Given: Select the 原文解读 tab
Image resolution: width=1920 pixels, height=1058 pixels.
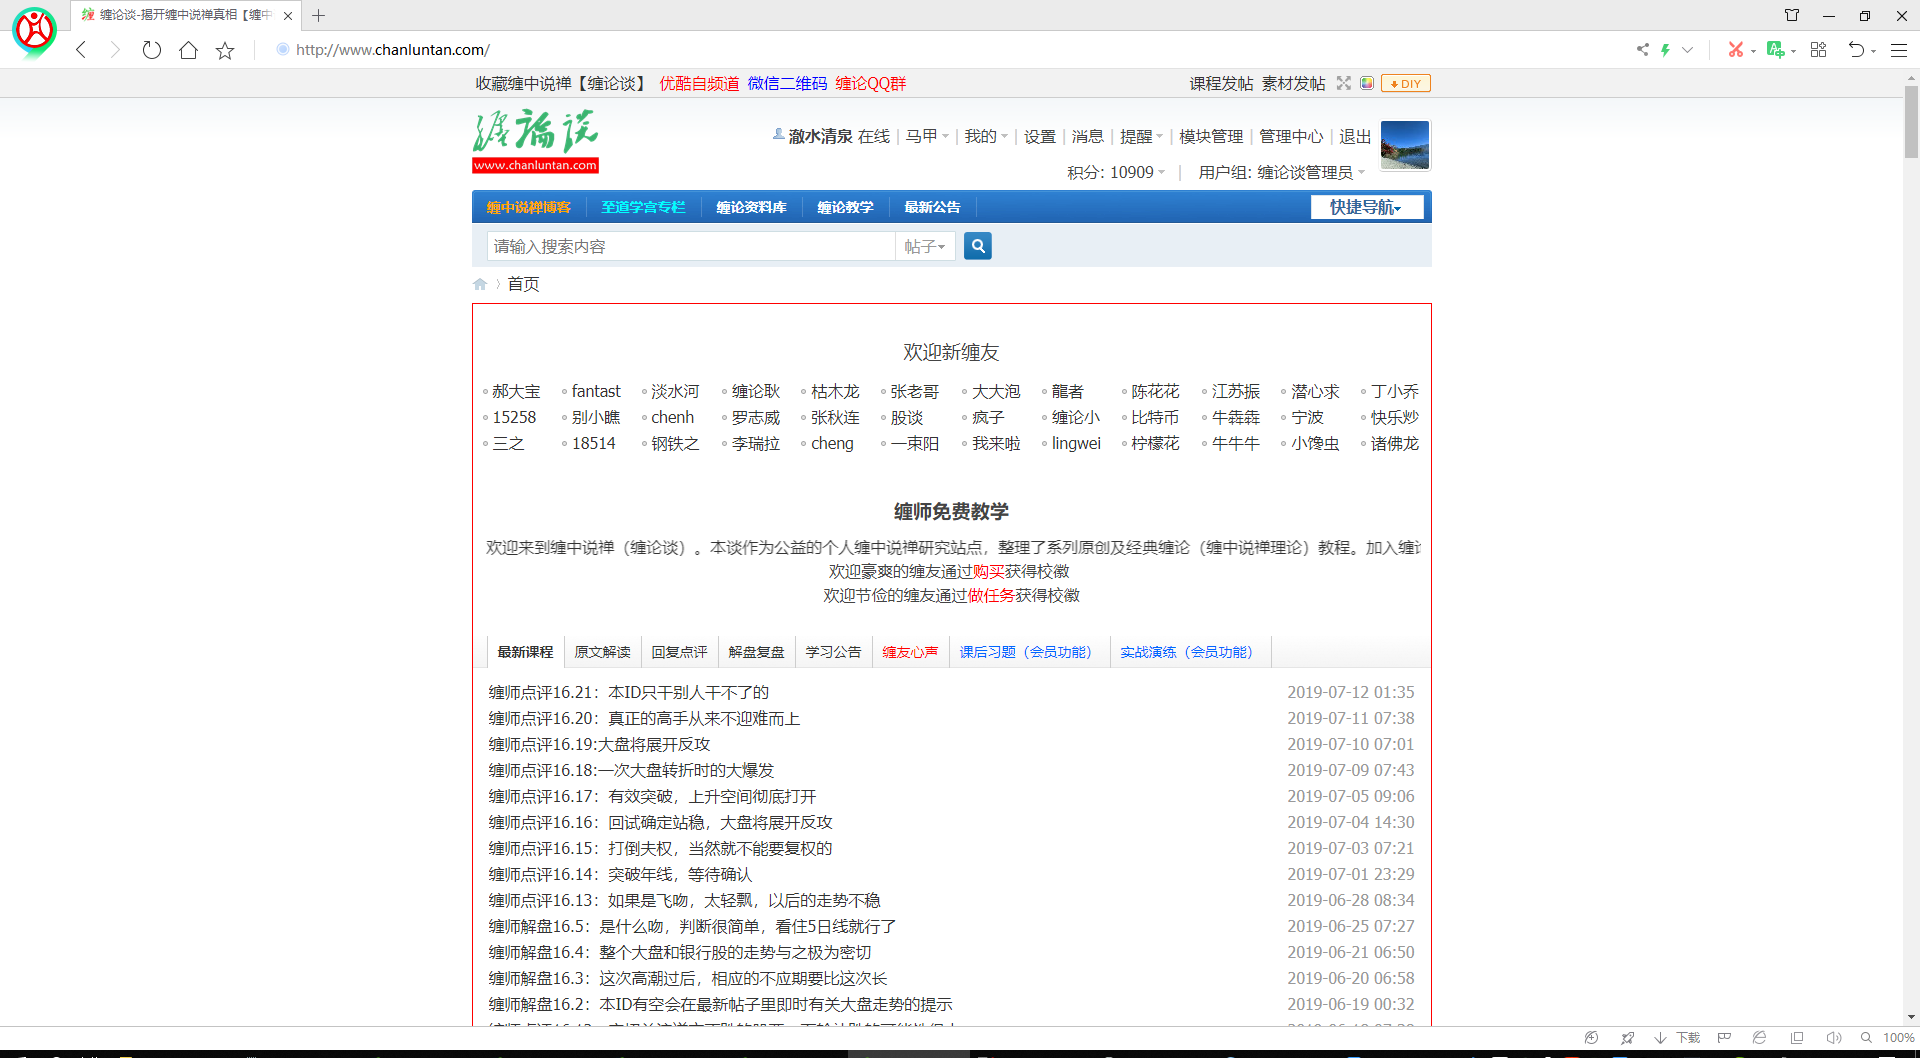Looking at the screenshot, I should [602, 651].
